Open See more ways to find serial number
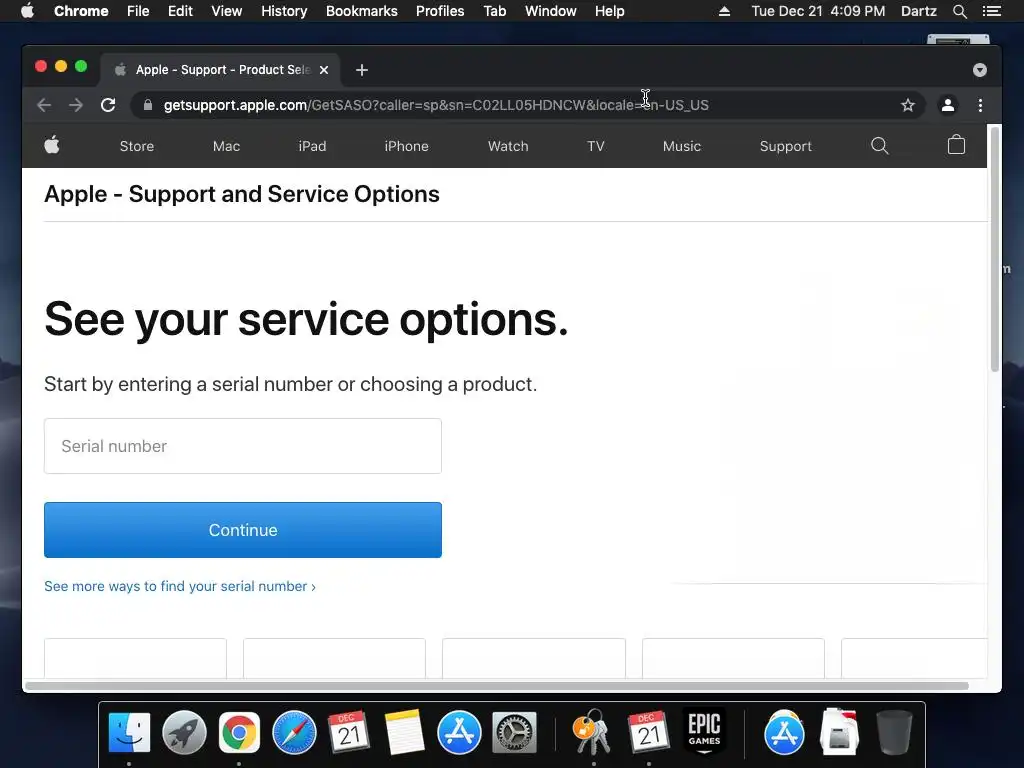This screenshot has width=1024, height=768. [180, 586]
